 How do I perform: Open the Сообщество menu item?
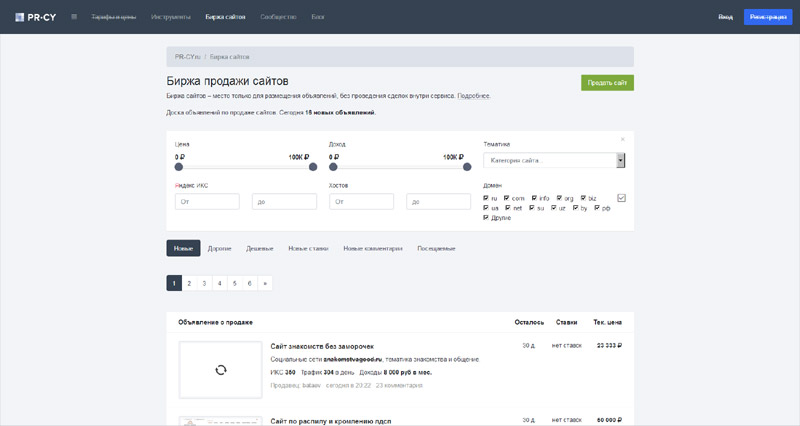[278, 17]
